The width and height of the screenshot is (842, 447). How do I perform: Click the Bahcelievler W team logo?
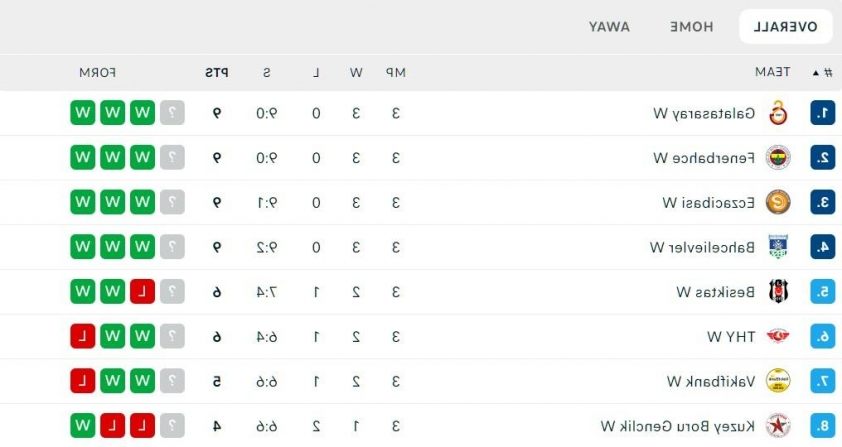(778, 247)
